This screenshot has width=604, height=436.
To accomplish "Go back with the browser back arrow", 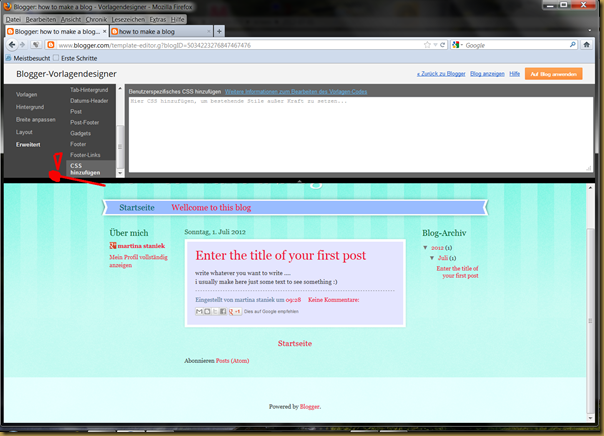I will [x=12, y=45].
